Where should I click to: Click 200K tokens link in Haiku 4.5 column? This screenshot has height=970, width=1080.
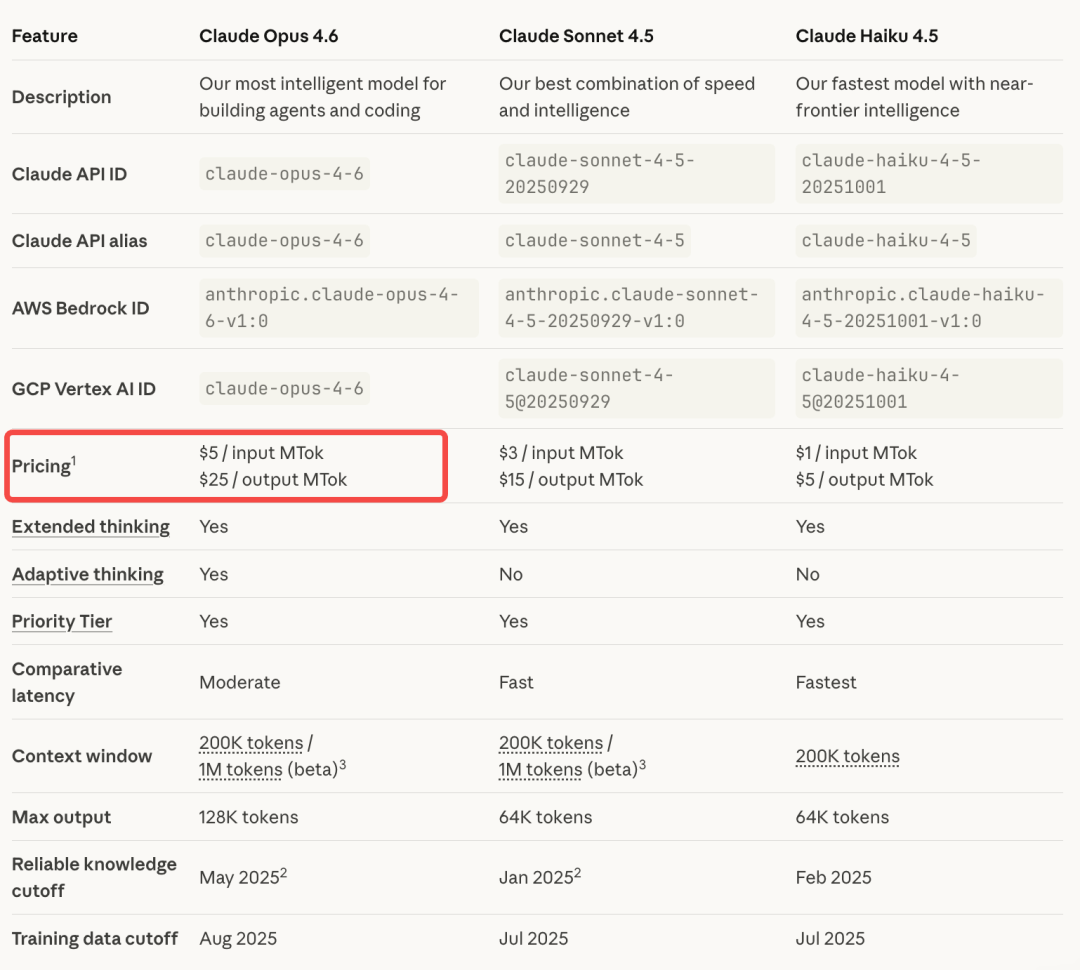coord(847,756)
